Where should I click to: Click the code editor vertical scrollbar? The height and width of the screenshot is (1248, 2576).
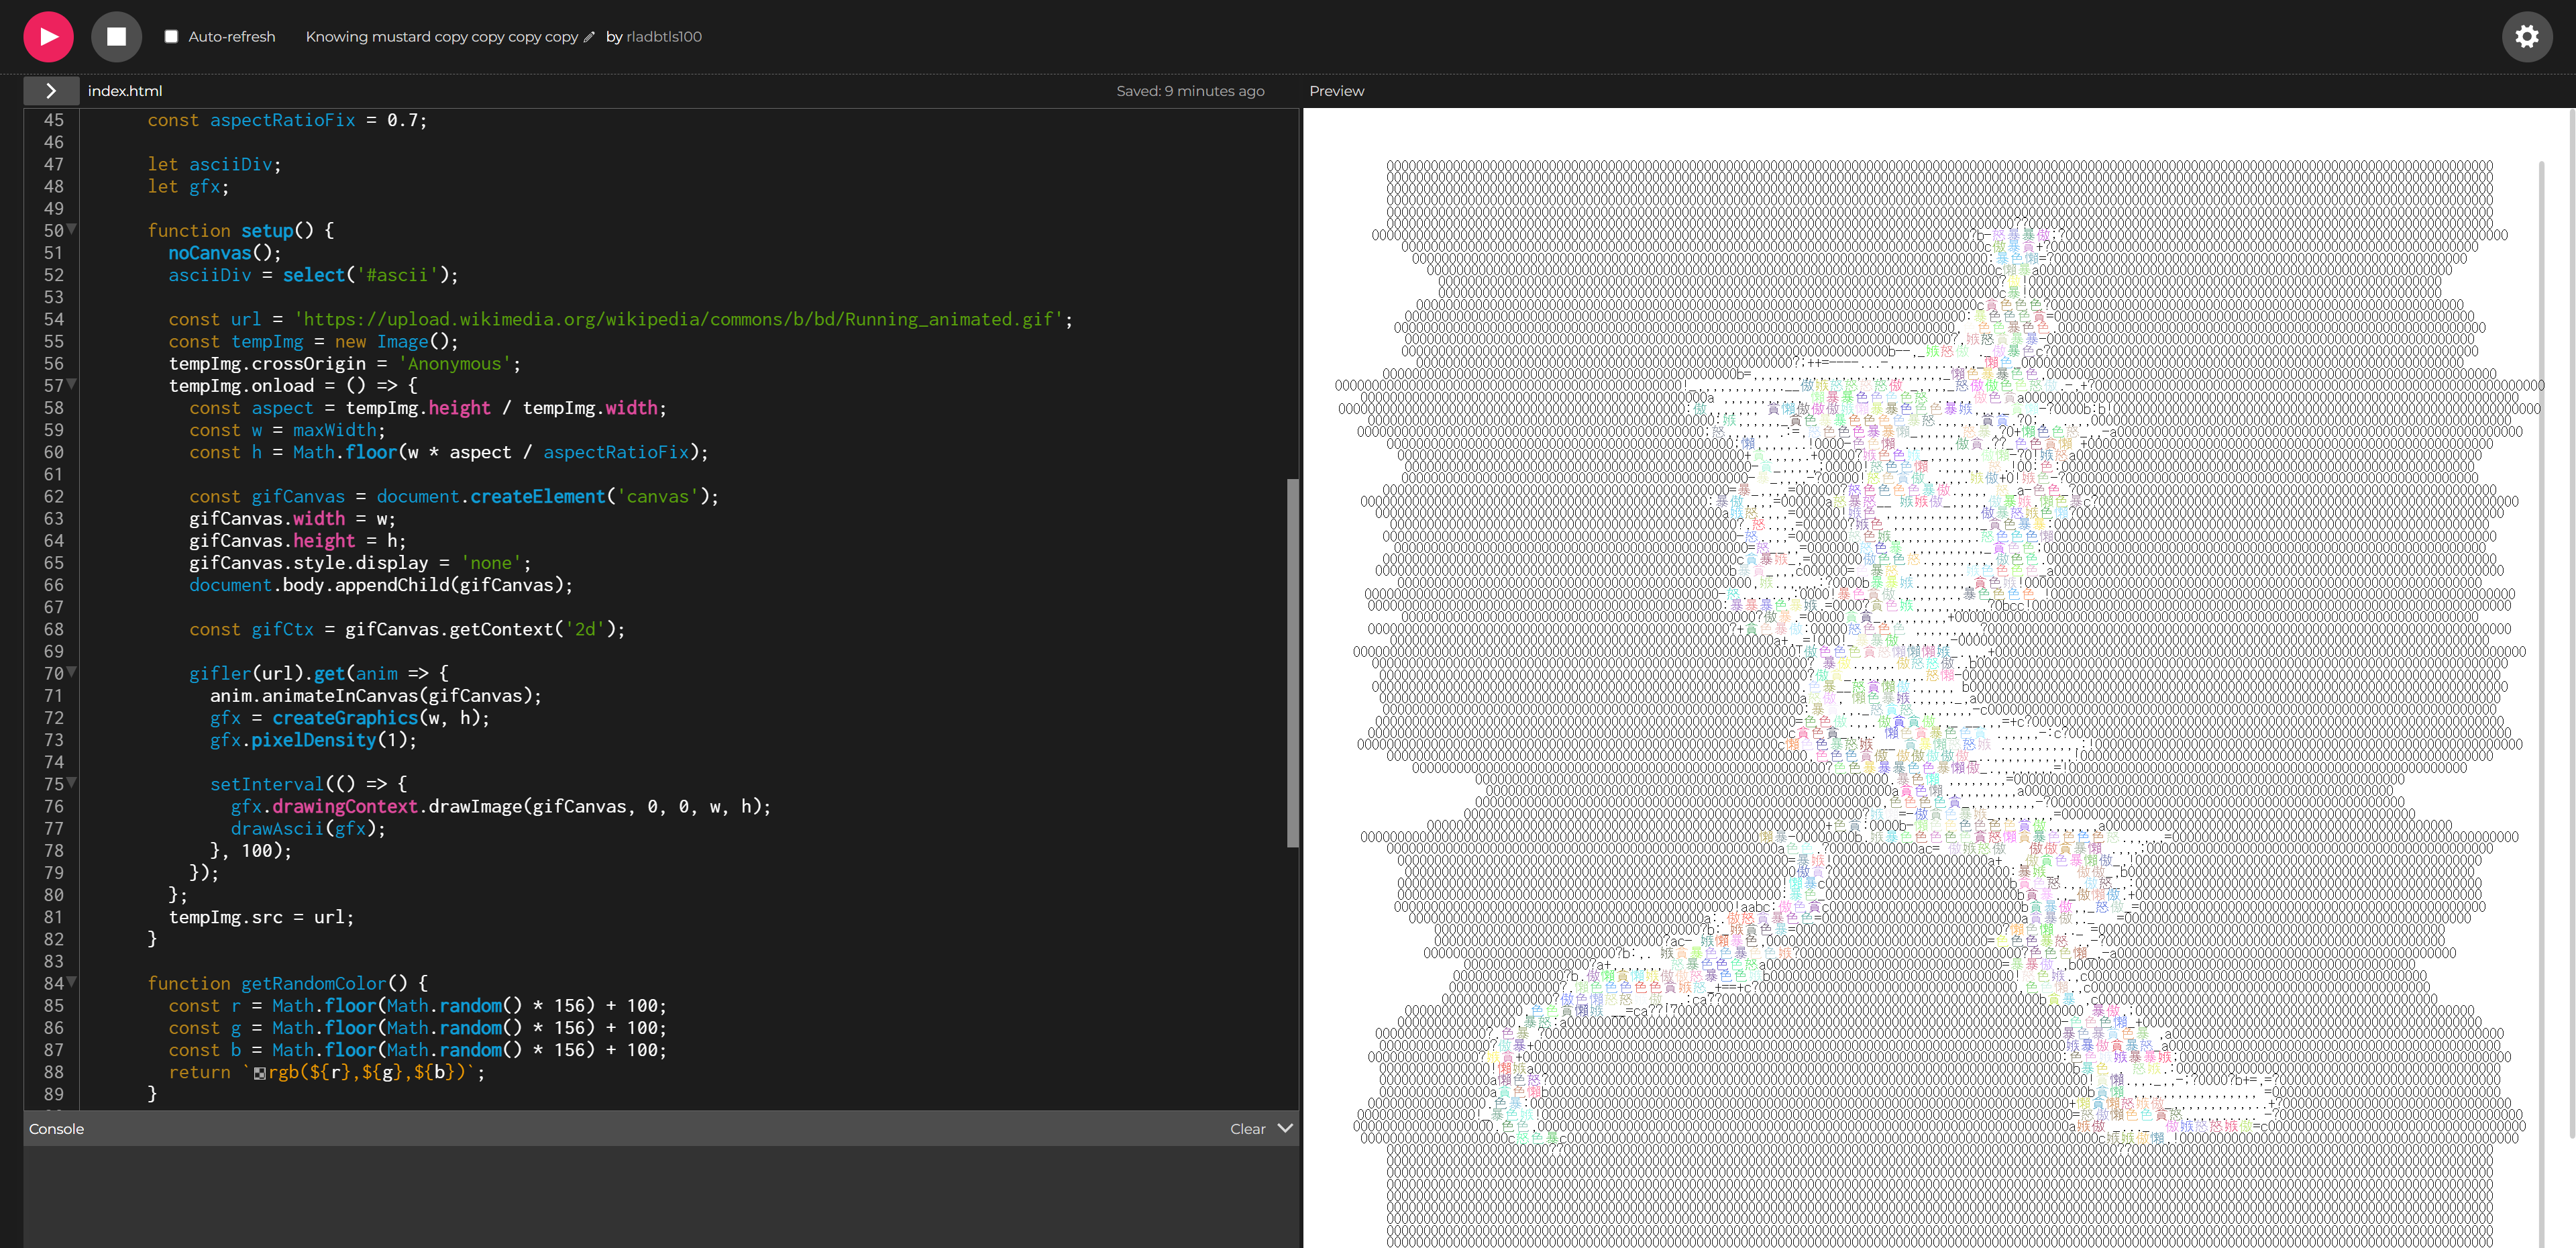click(1292, 663)
